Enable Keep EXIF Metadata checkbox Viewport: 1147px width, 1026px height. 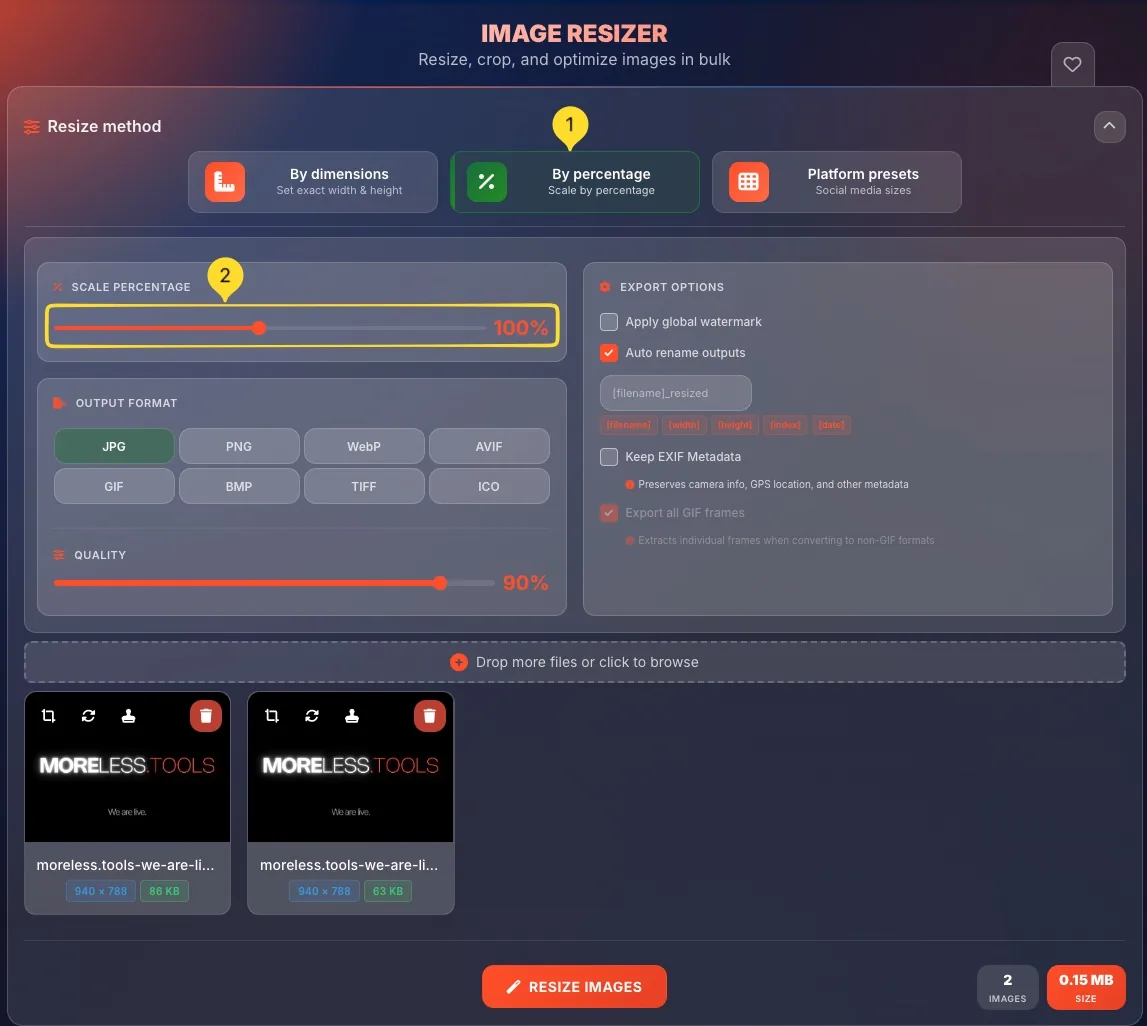tap(609, 457)
